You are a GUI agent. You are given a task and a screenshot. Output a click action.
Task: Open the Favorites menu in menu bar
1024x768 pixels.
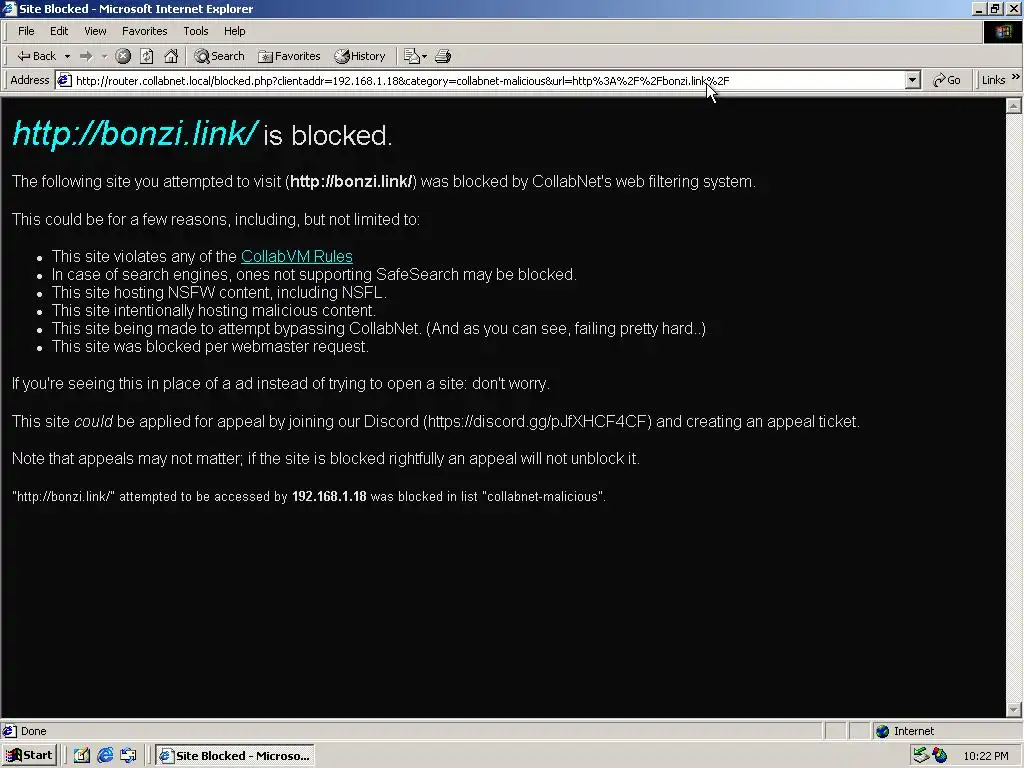click(144, 31)
